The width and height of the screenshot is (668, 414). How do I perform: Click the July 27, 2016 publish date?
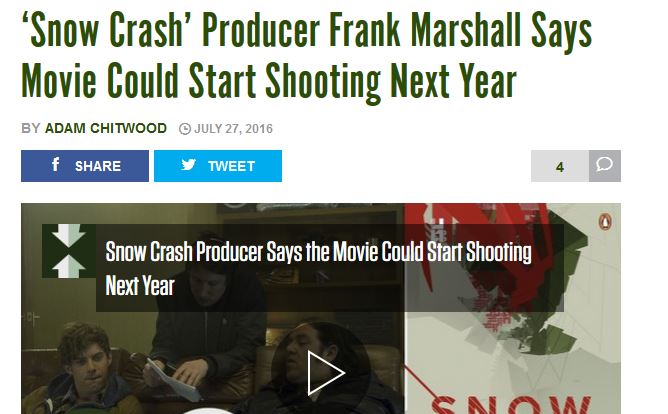[x=233, y=129]
